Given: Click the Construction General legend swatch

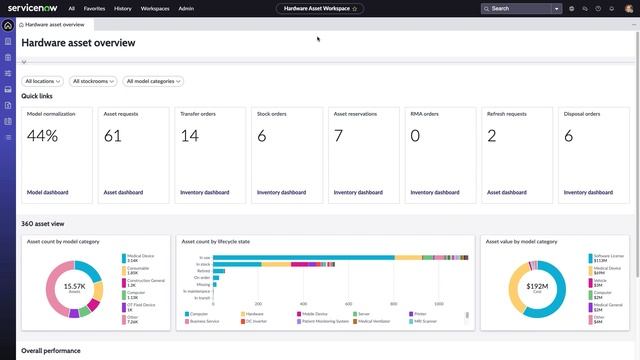Looking at the screenshot, I should click(x=124, y=283).
